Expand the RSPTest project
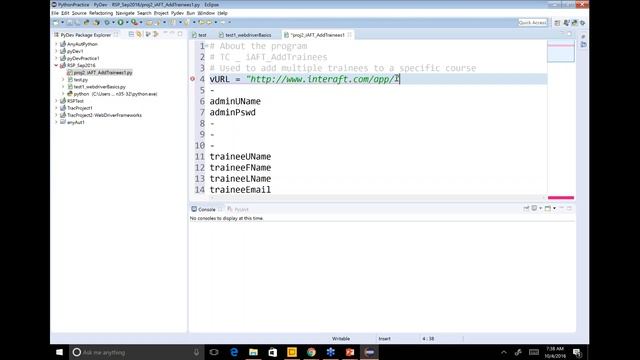Image resolution: width=640 pixels, height=360 pixels. pos(56,101)
